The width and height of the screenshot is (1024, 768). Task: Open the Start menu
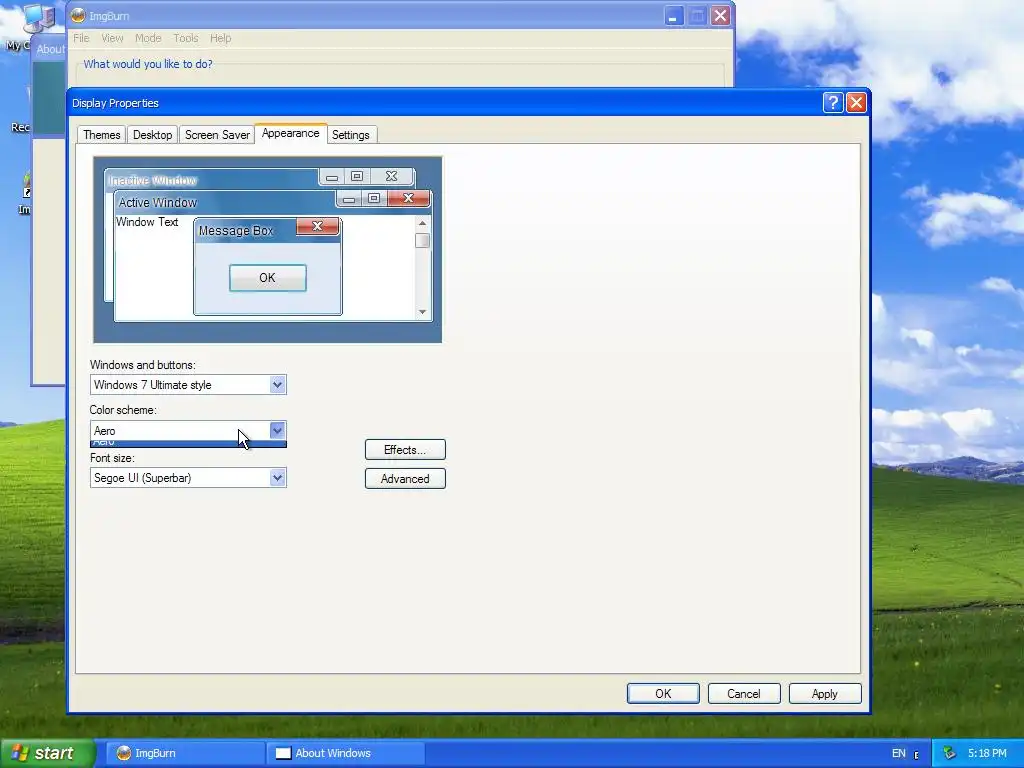coord(48,753)
